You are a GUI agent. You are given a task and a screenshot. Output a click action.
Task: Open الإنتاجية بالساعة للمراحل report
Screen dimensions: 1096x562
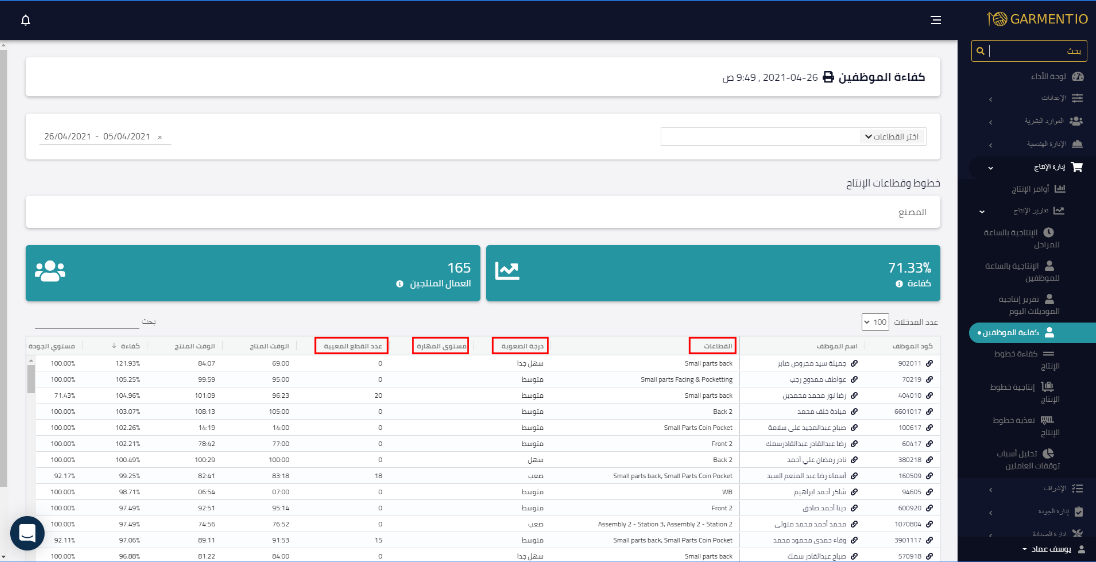click(x=1019, y=238)
